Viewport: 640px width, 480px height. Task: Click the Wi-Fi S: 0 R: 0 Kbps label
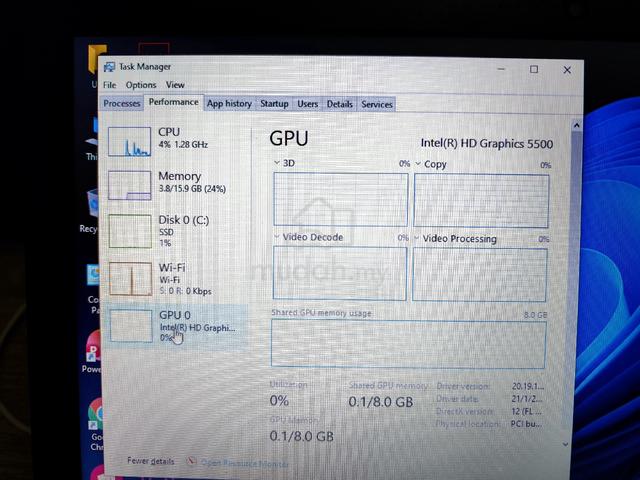pyautogui.click(x=185, y=279)
